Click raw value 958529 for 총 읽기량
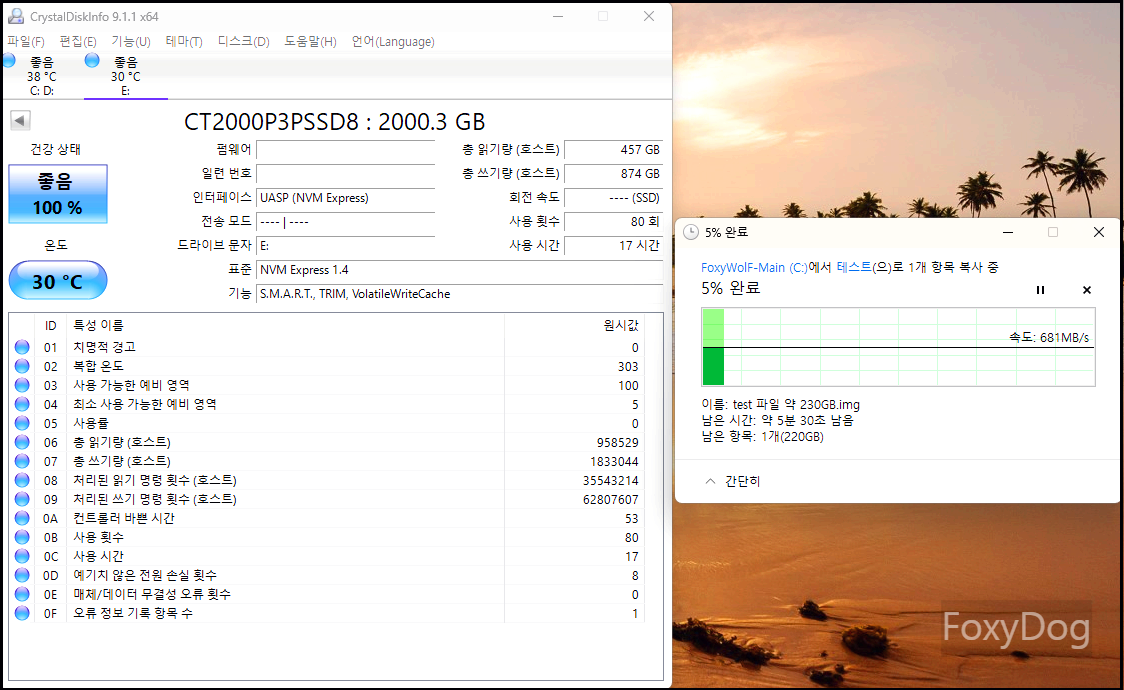This screenshot has width=1124, height=690. (x=617, y=442)
